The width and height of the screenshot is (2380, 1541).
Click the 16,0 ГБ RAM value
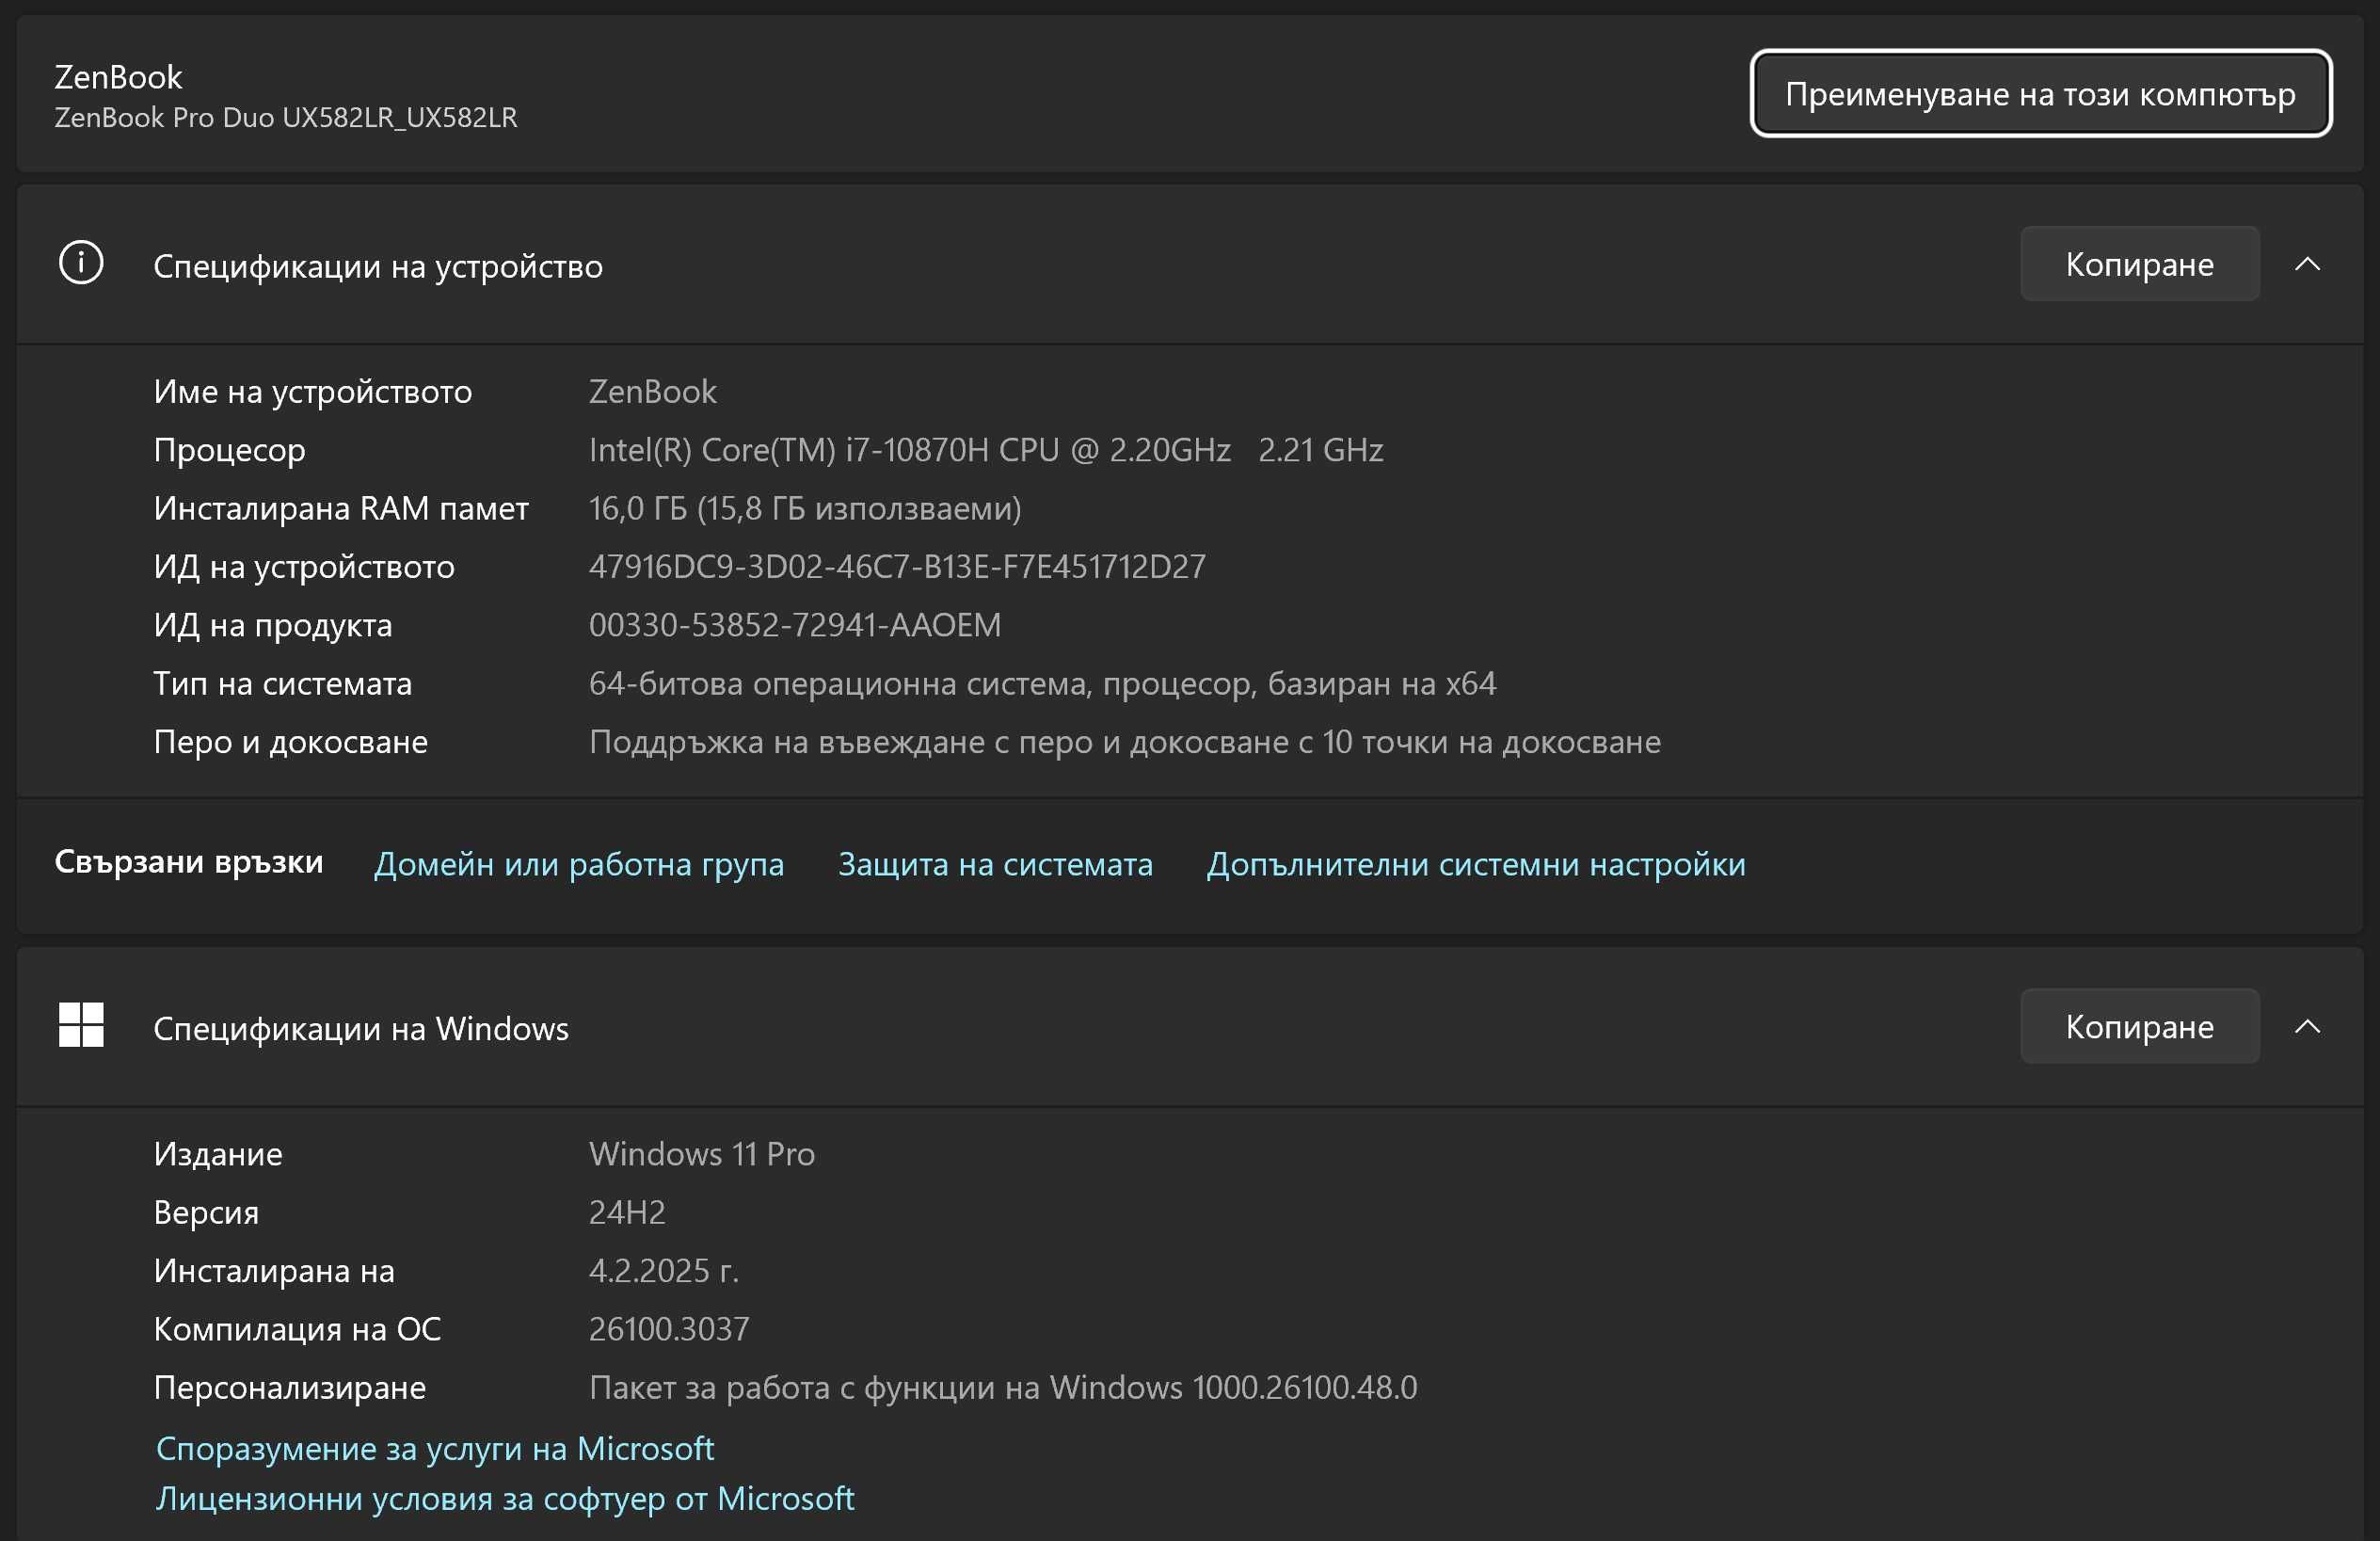[805, 509]
